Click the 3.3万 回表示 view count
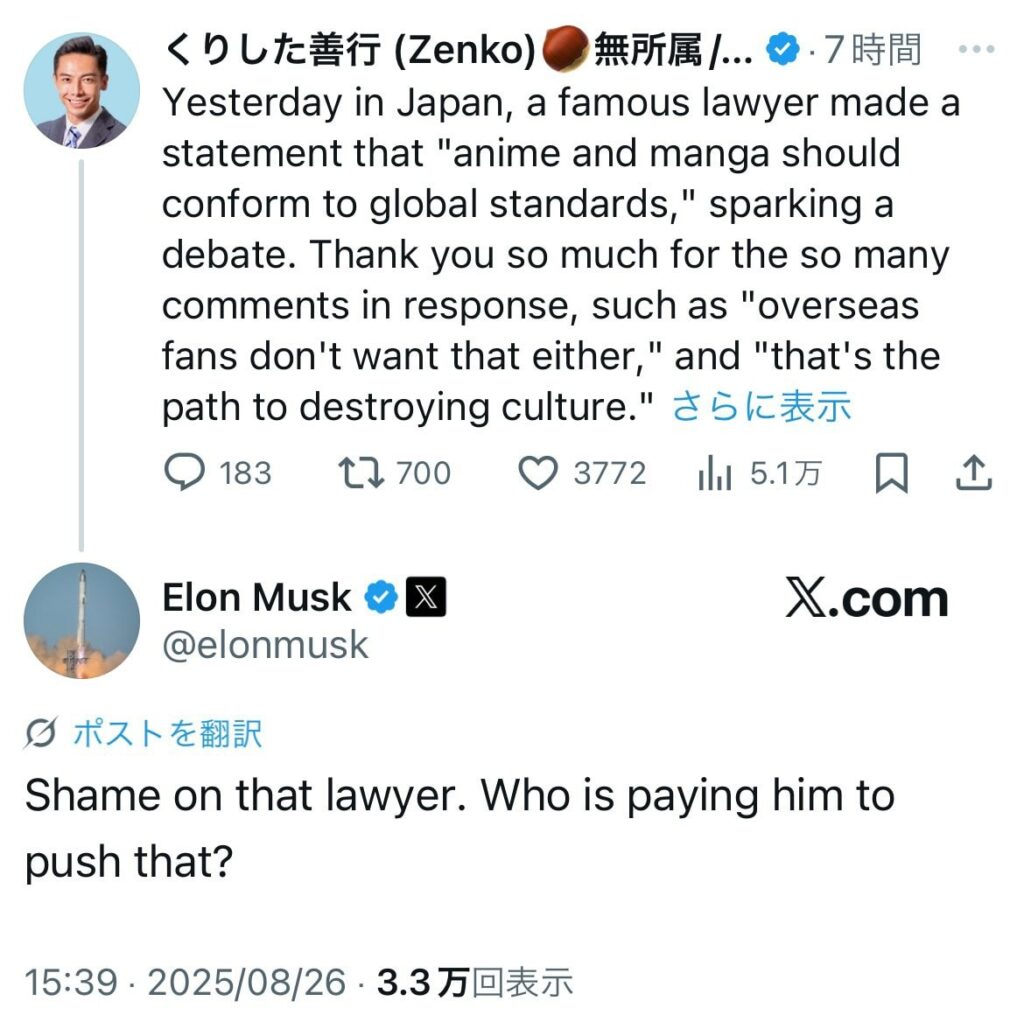 (473, 982)
